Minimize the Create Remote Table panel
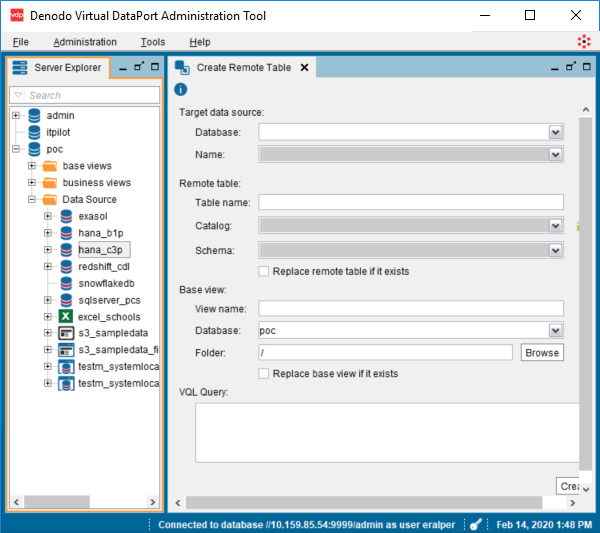This screenshot has height=533, width=600. [x=555, y=68]
